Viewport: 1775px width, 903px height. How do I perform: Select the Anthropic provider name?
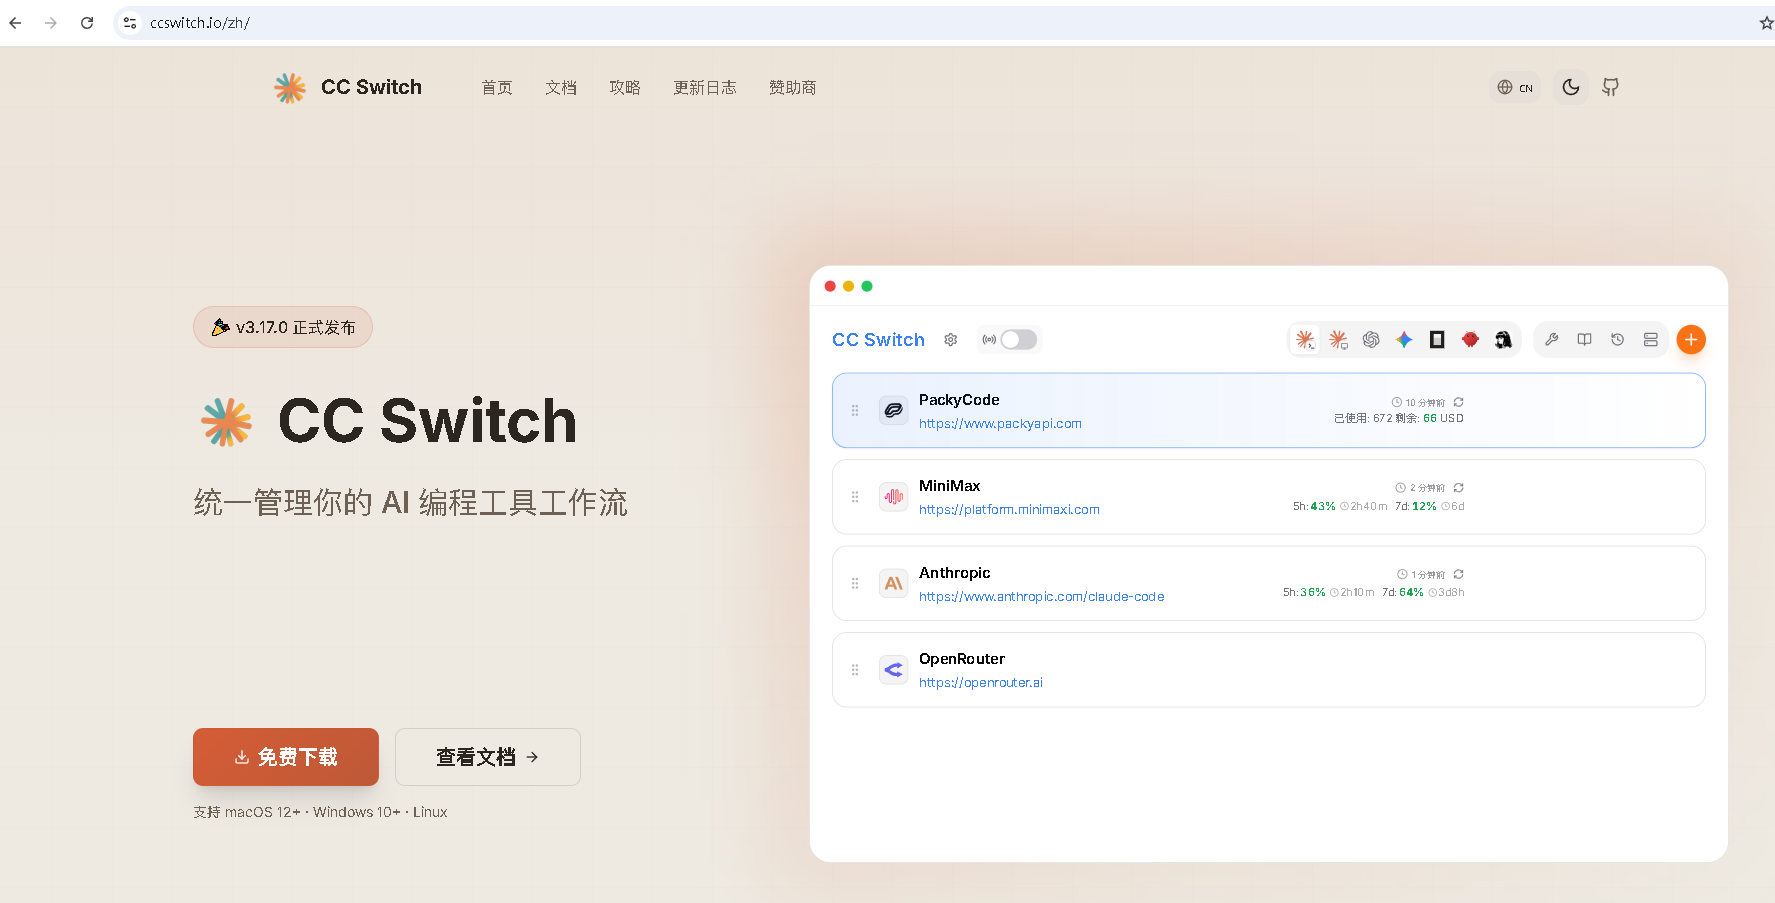(955, 573)
